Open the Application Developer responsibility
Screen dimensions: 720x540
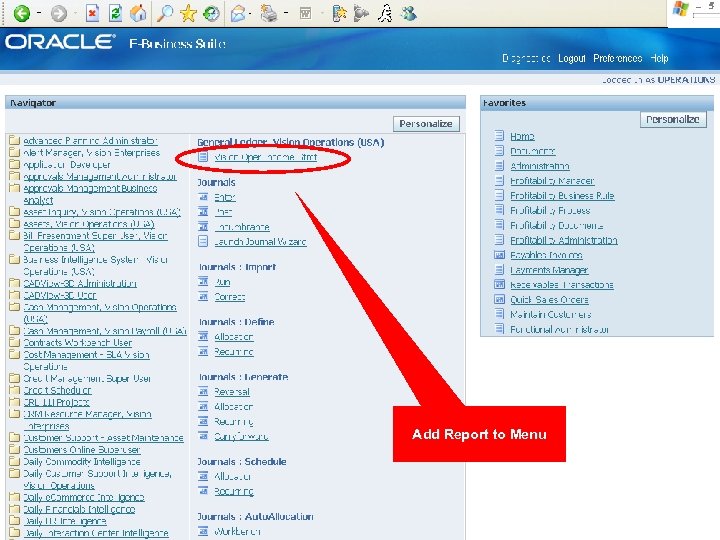67,164
